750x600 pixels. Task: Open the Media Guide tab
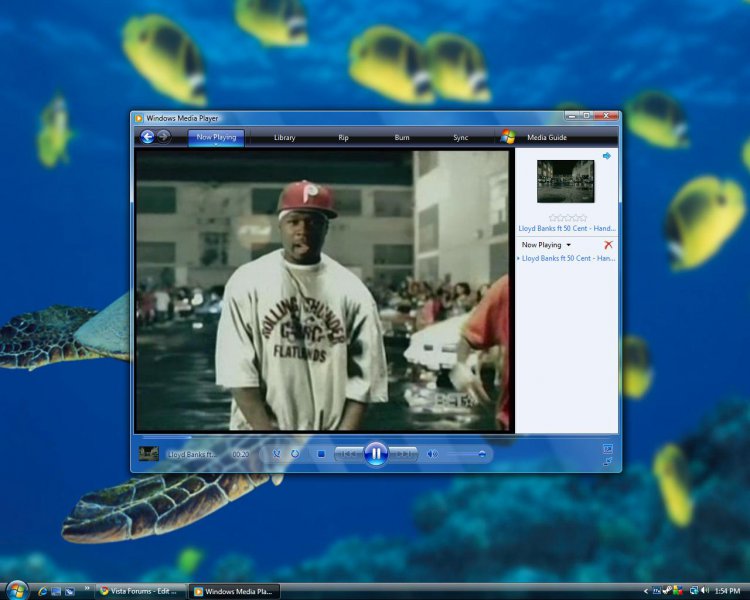[547, 137]
